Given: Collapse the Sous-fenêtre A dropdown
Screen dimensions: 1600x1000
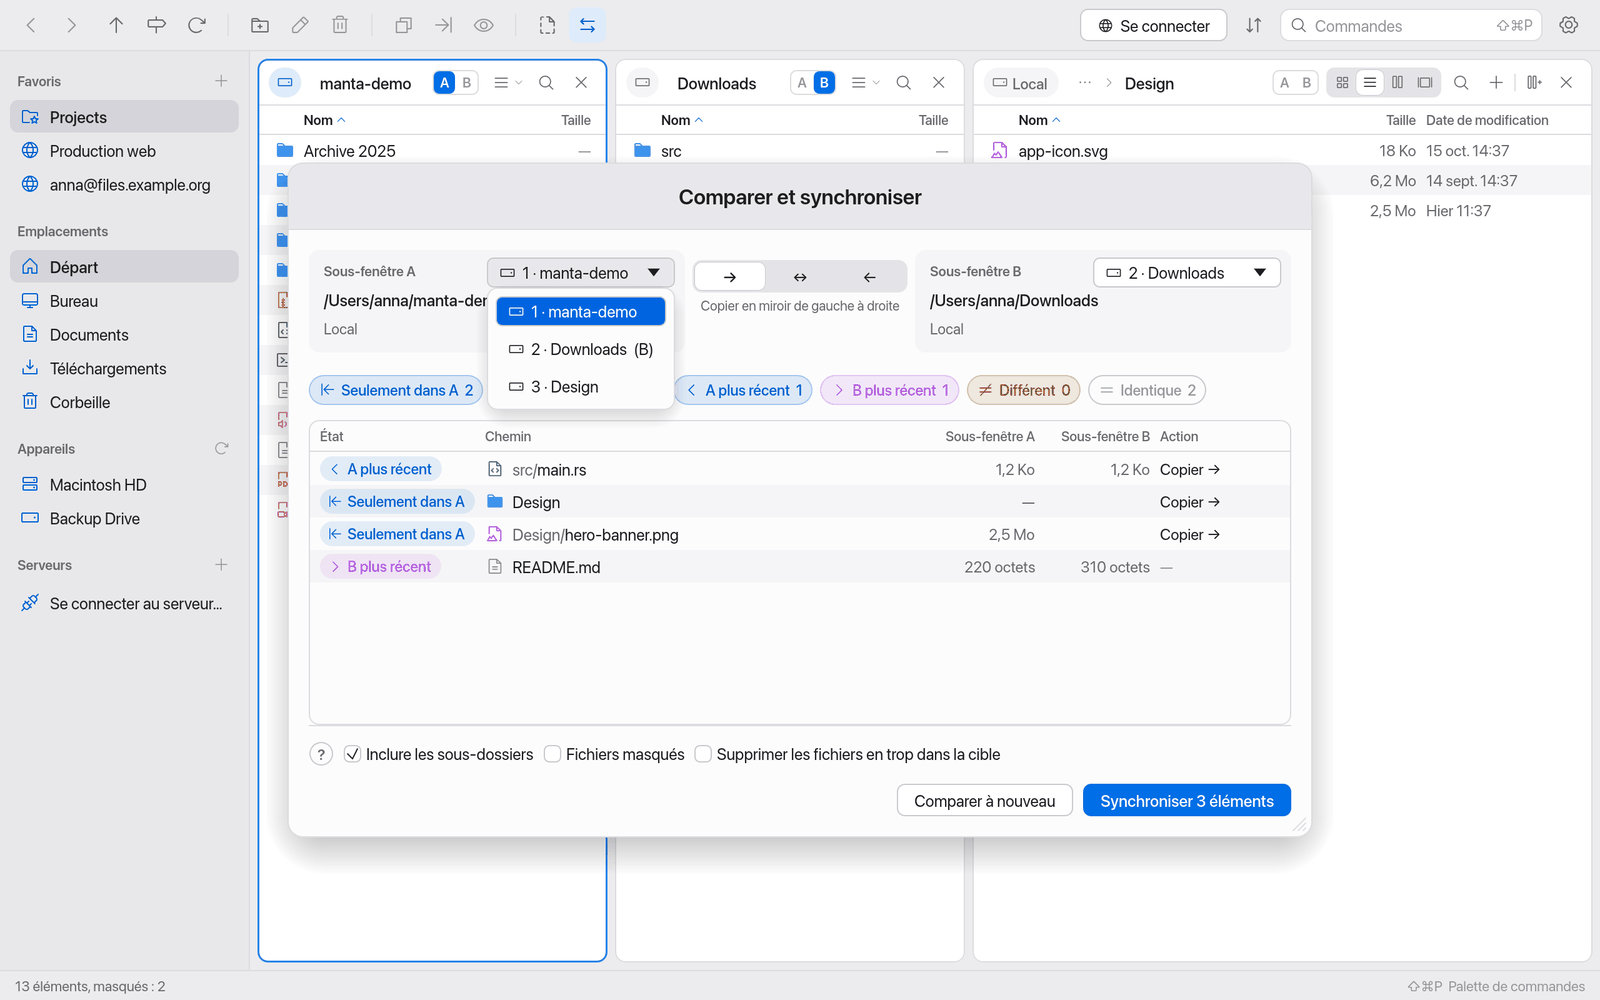Looking at the screenshot, I should tap(580, 273).
